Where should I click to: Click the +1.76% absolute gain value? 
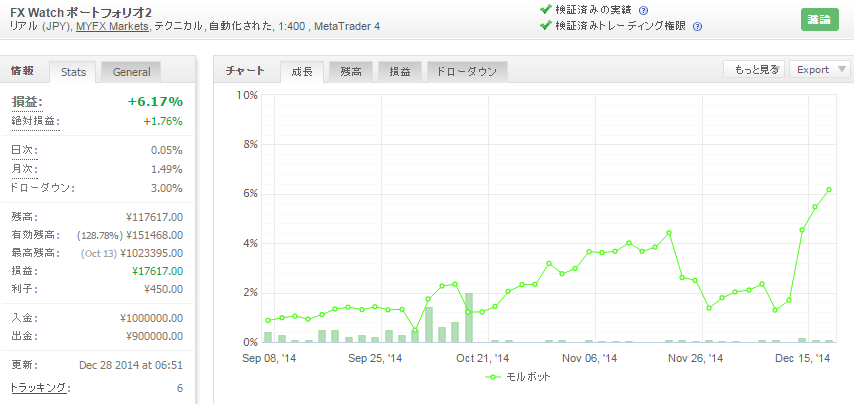pyautogui.click(x=163, y=121)
